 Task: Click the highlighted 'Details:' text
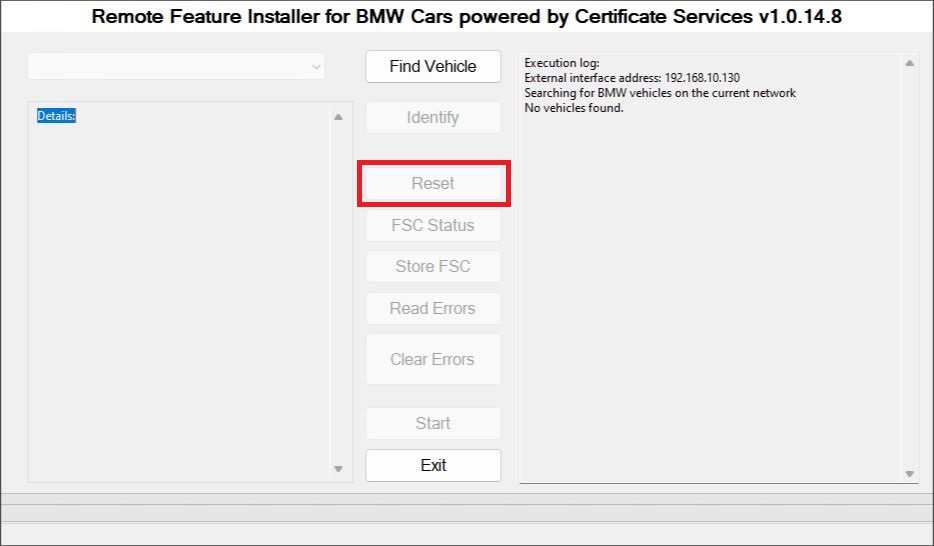coord(56,116)
